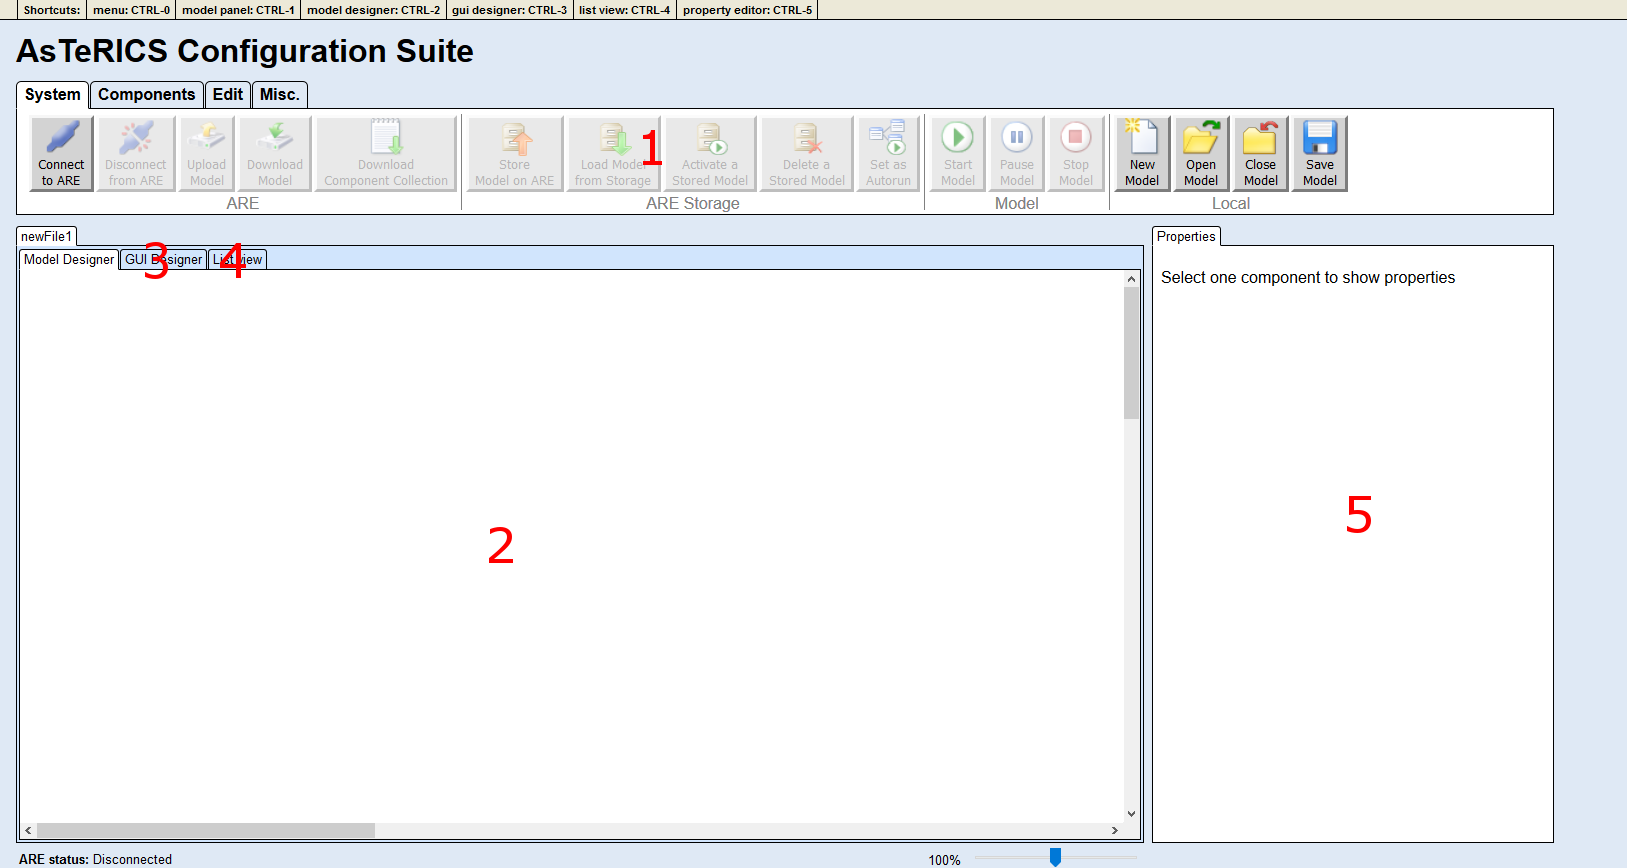Click the vertical scrollbar thumb in designer
Viewport: 1627px width, 868px height.
(x=1132, y=353)
